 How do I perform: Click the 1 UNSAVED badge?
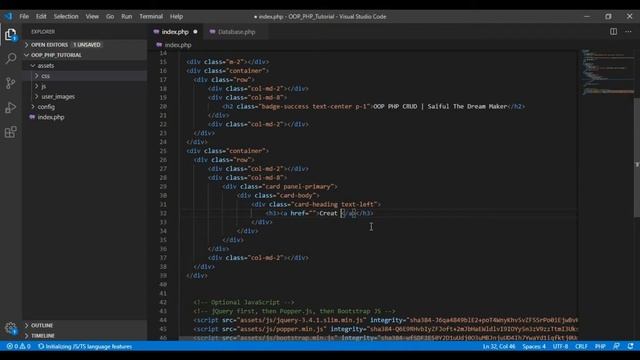point(87,44)
